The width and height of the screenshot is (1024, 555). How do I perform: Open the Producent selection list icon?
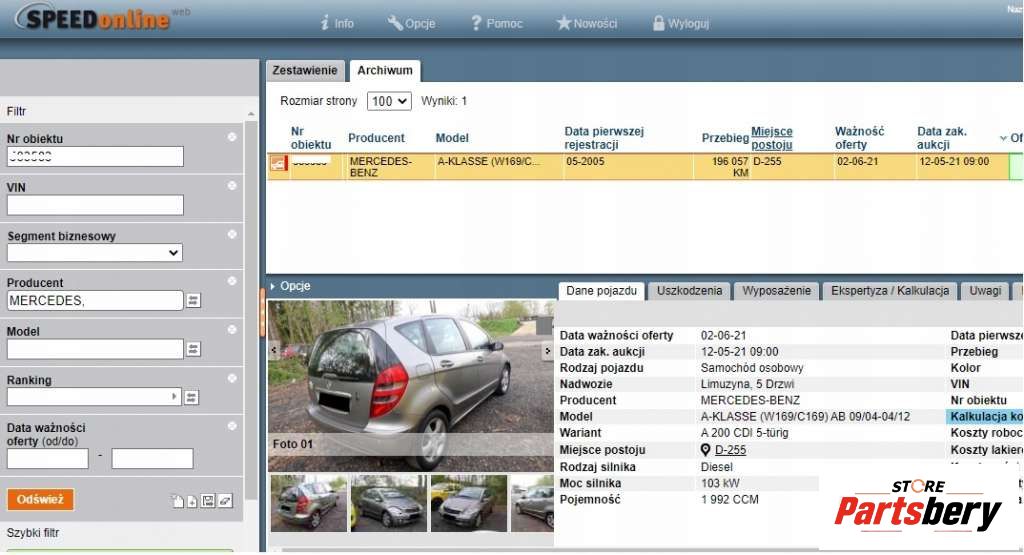coord(193,301)
